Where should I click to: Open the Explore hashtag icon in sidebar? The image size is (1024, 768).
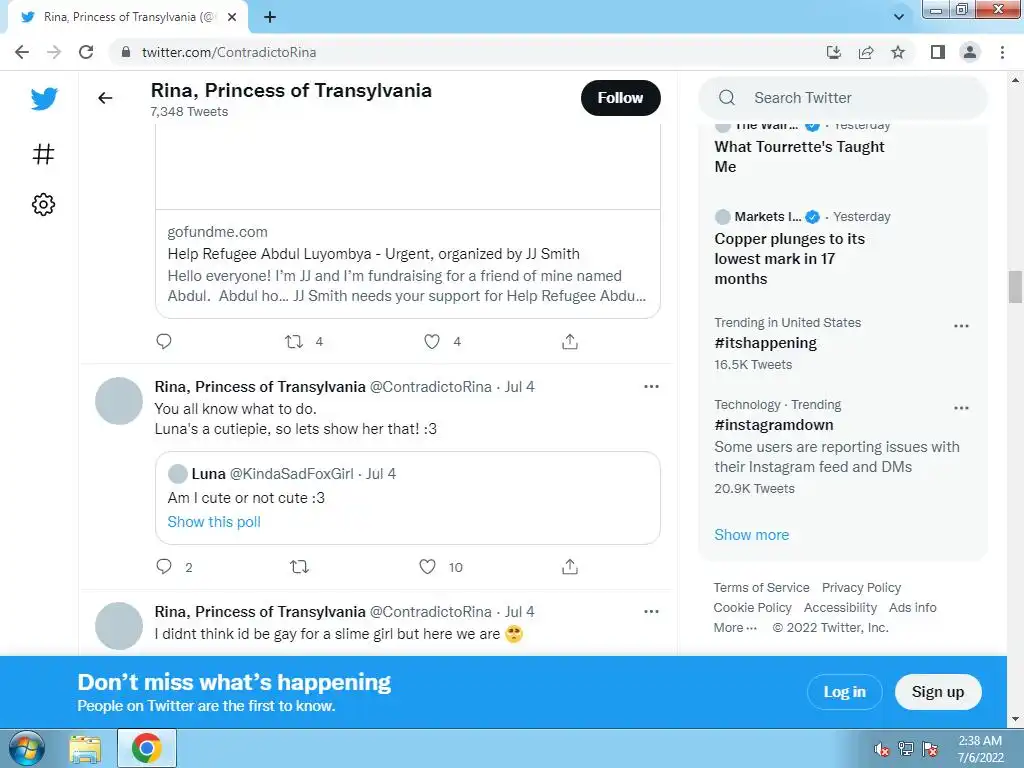[43, 155]
